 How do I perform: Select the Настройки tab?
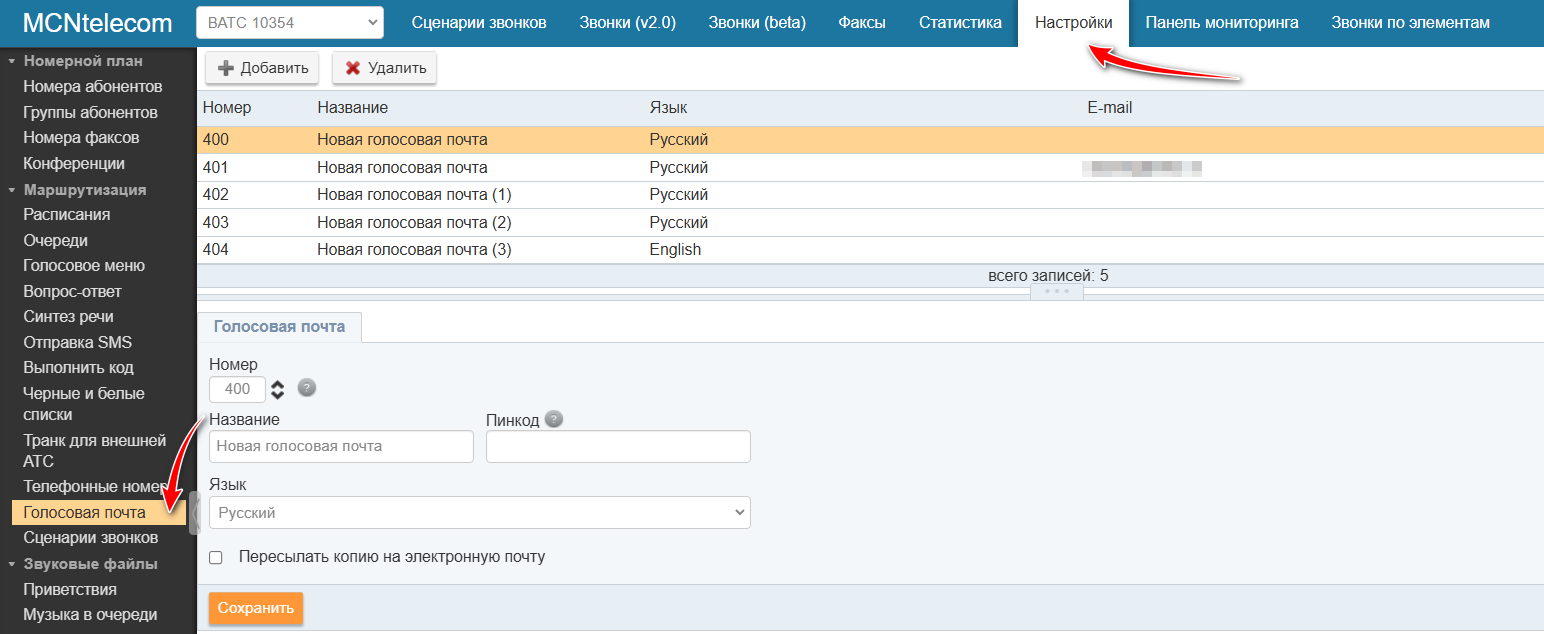pos(1074,22)
